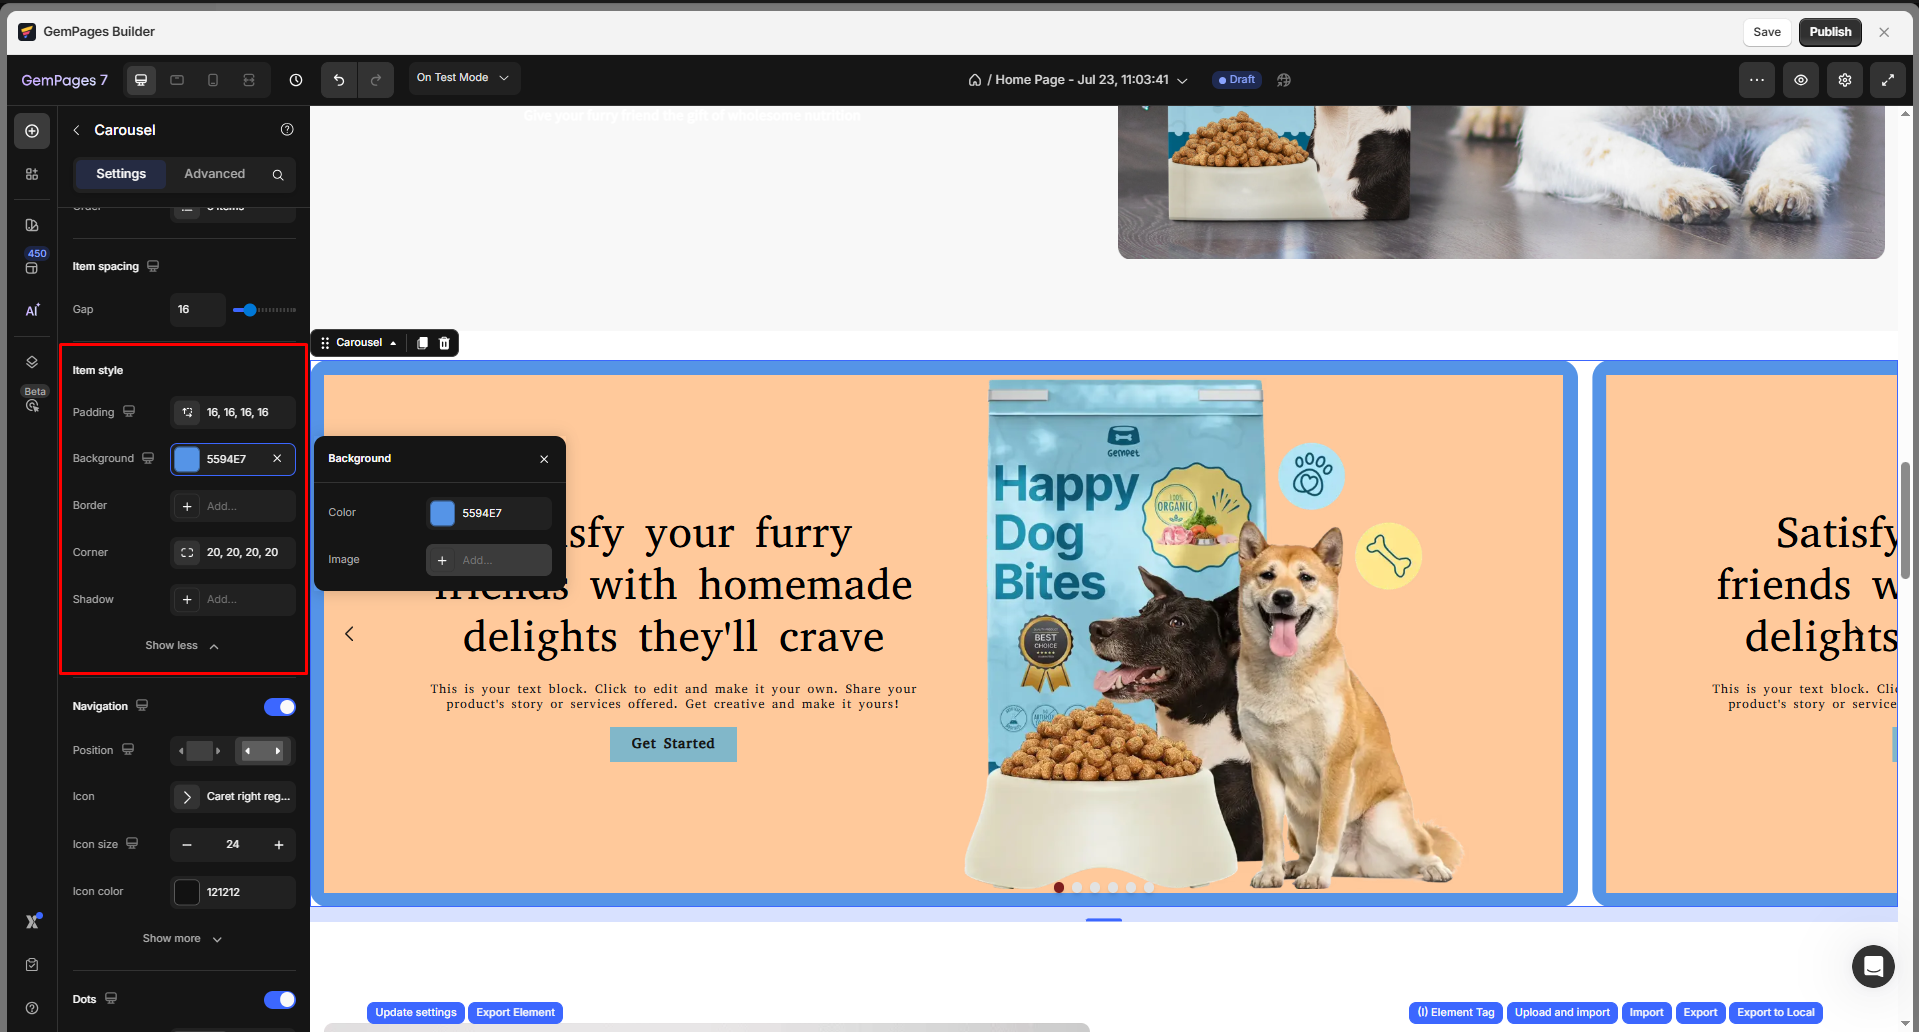Search settings with magnifier icon

tap(278, 175)
